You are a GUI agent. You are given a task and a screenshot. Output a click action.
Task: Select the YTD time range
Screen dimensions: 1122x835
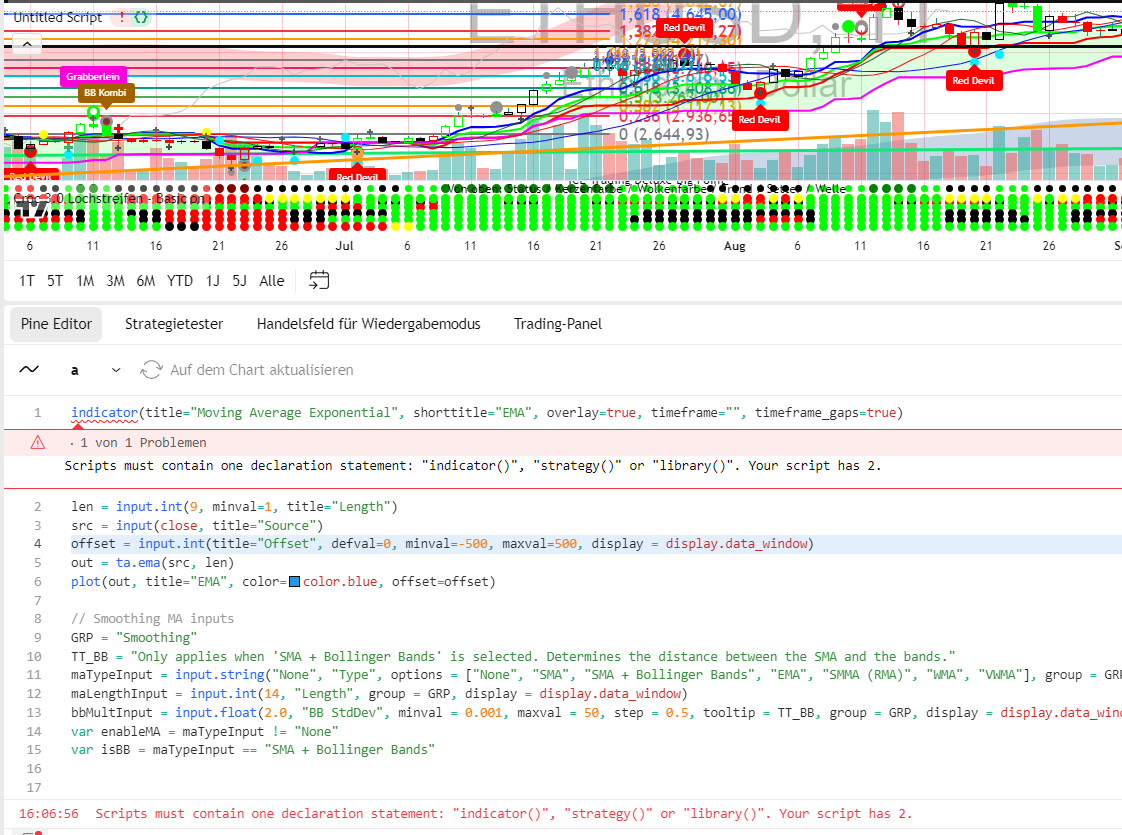(180, 281)
